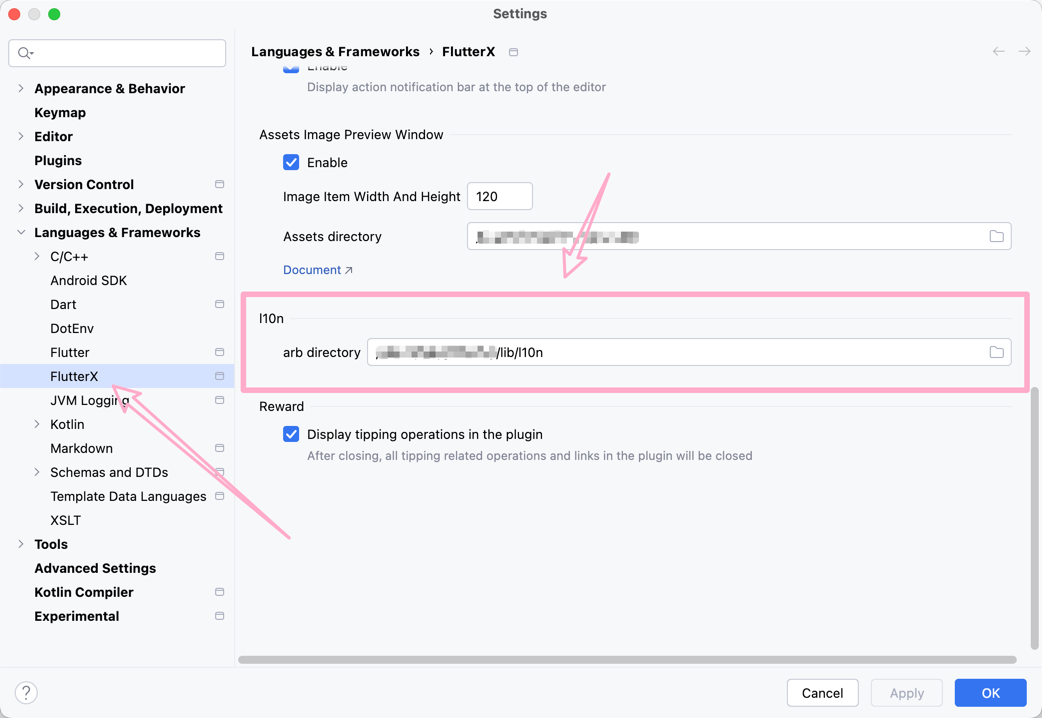Click the Experimental project-level icon

219,616
